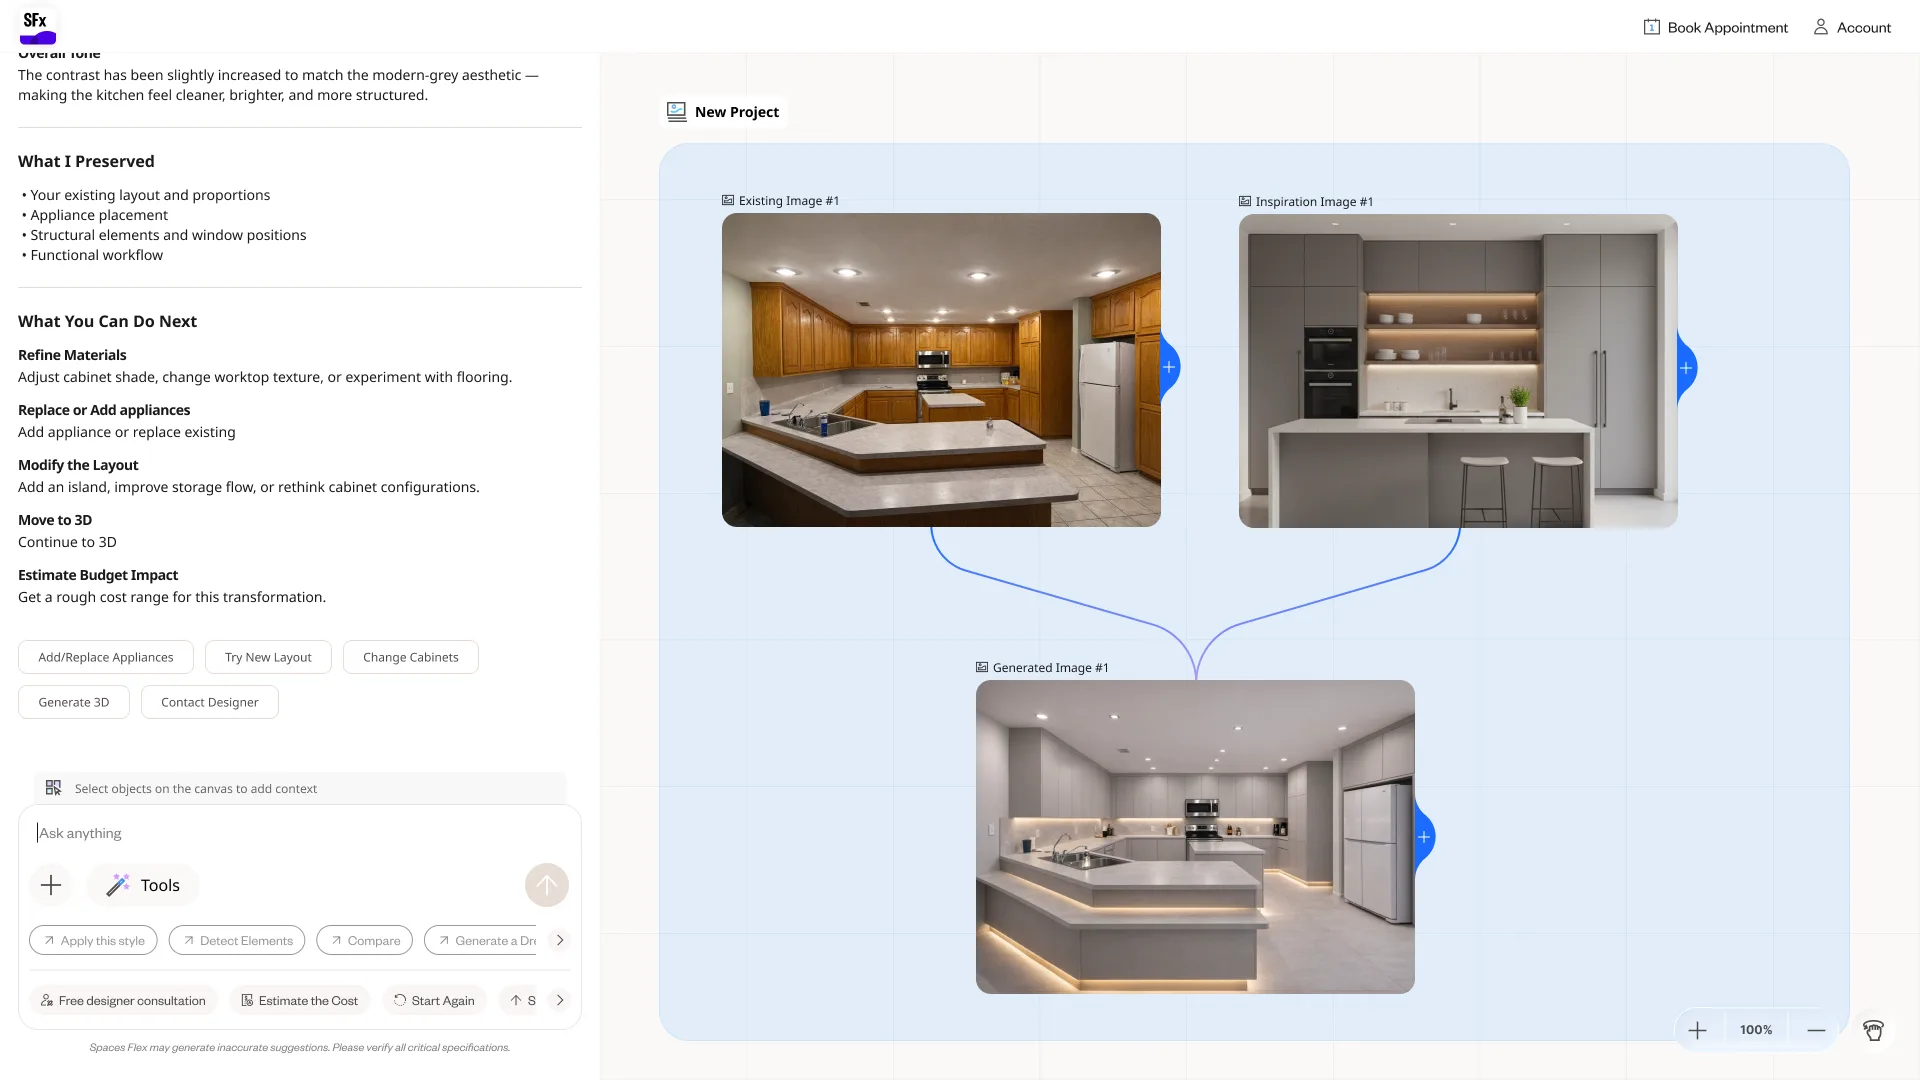Click the Inspiration Image #1 label icon
This screenshot has height=1080, width=1920.
coord(1245,202)
